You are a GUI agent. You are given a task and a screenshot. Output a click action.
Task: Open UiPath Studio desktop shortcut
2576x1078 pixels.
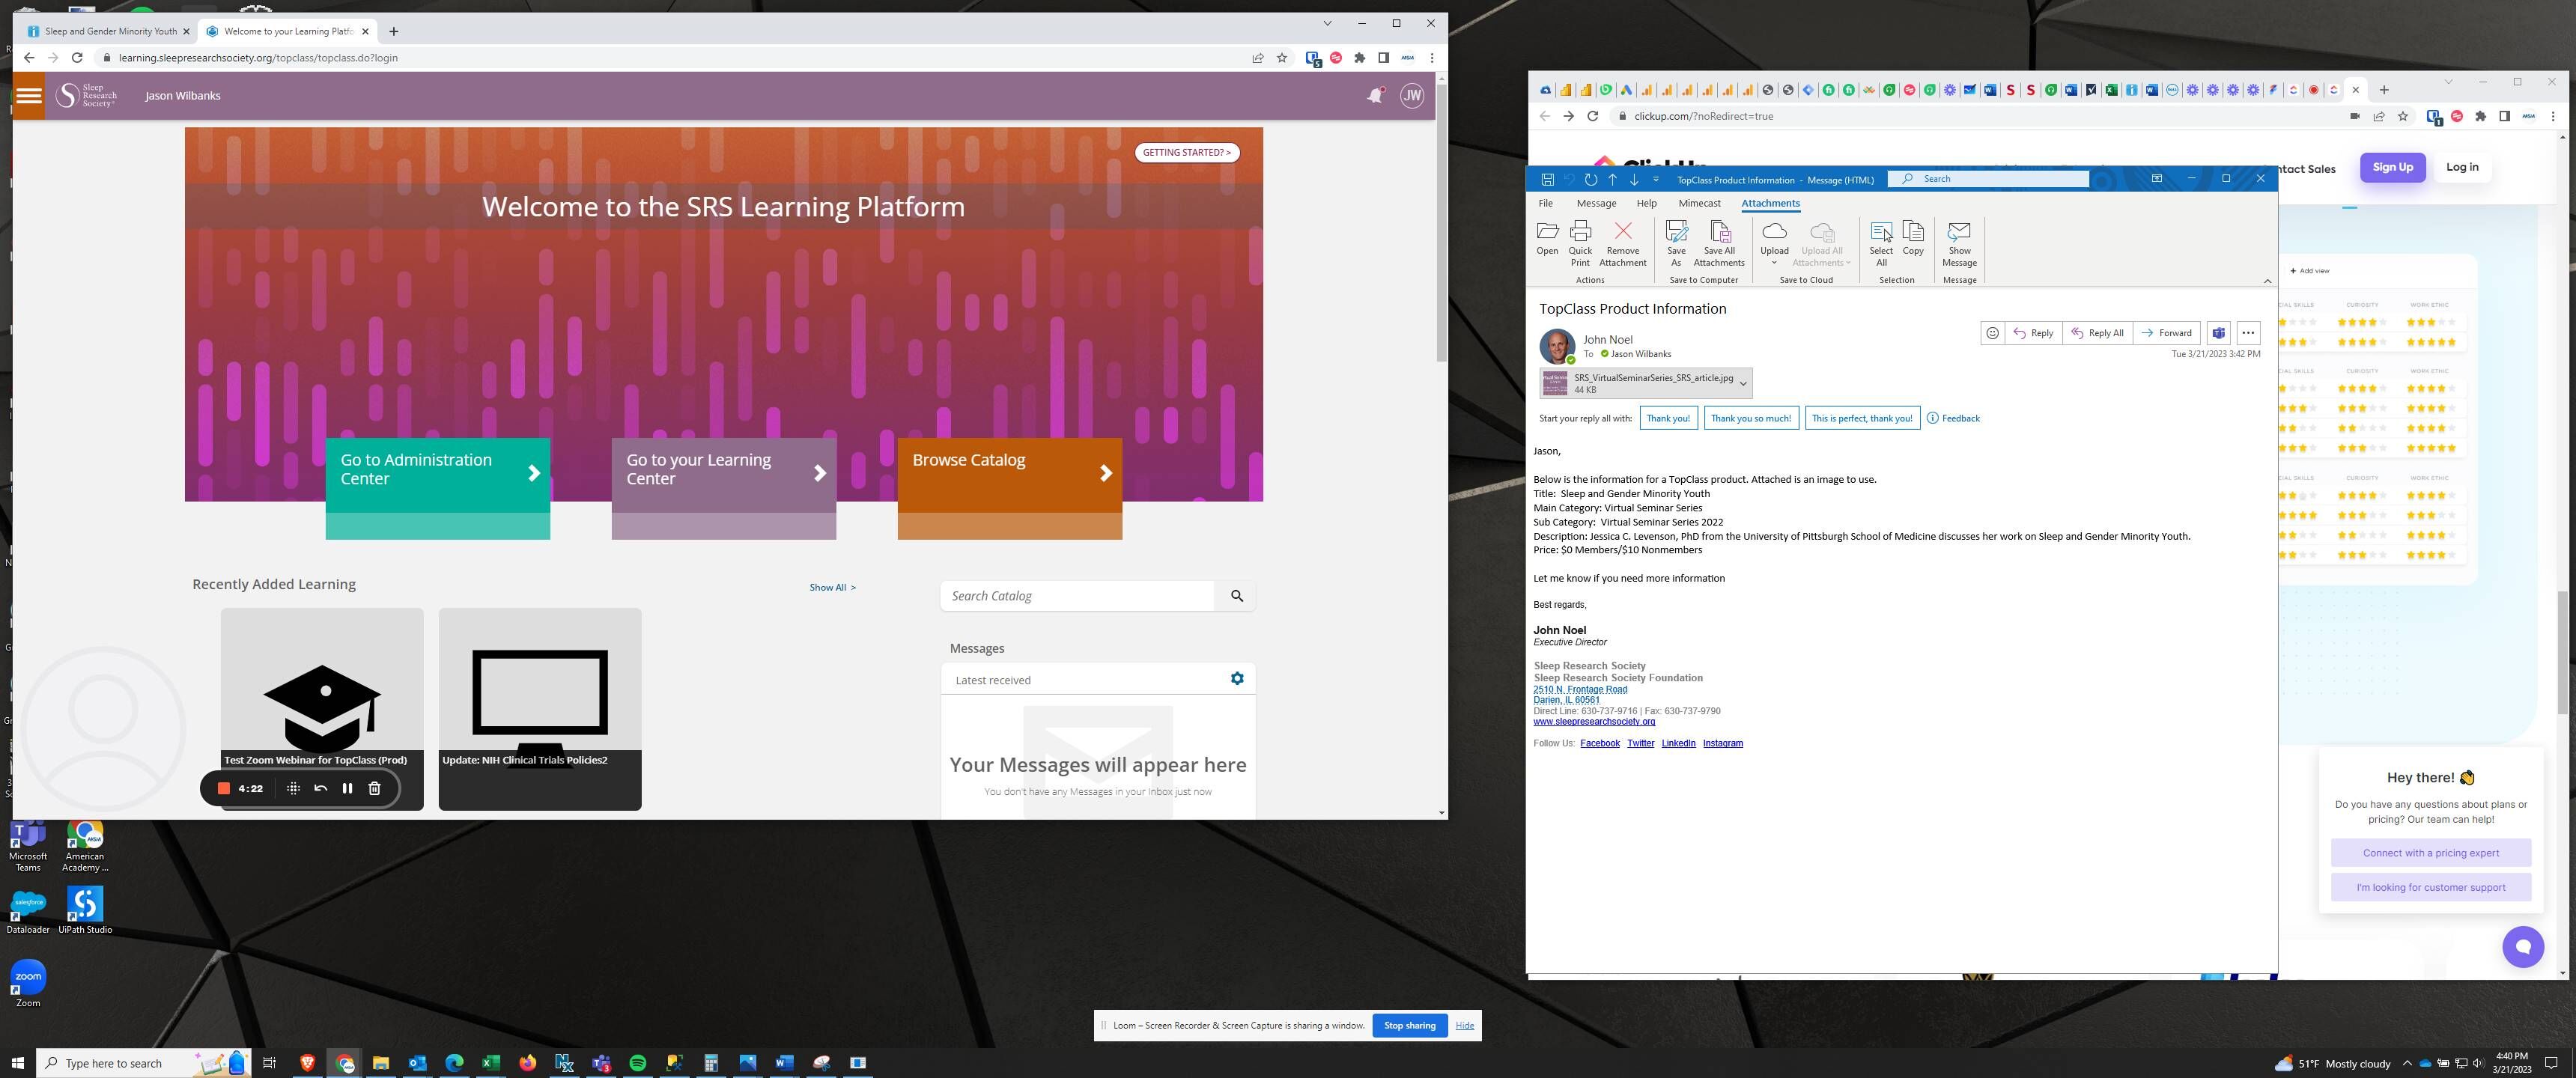pyautogui.click(x=85, y=910)
